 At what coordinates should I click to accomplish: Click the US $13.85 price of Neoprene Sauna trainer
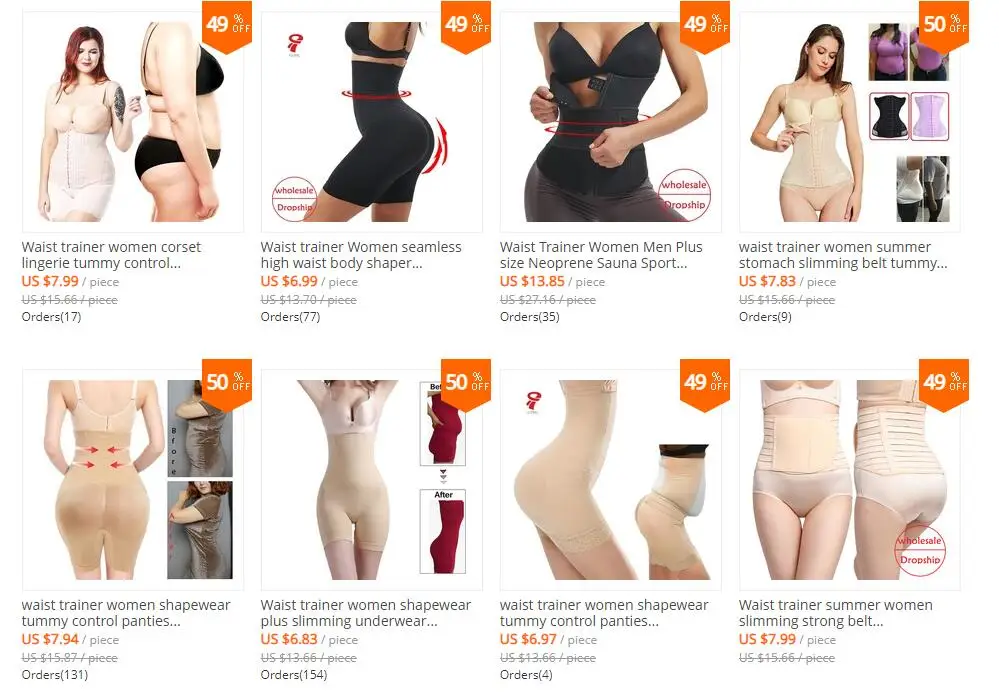point(532,281)
